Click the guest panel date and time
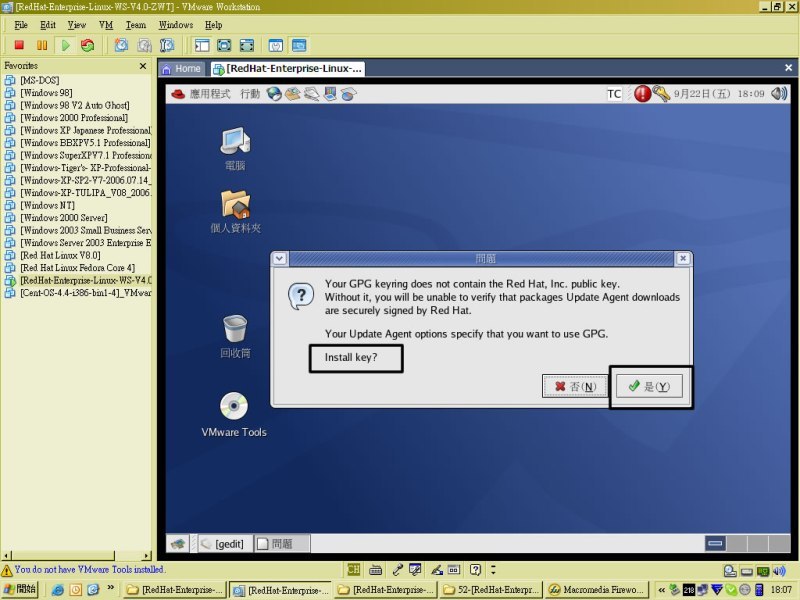This screenshot has height=600, width=800. (719, 94)
